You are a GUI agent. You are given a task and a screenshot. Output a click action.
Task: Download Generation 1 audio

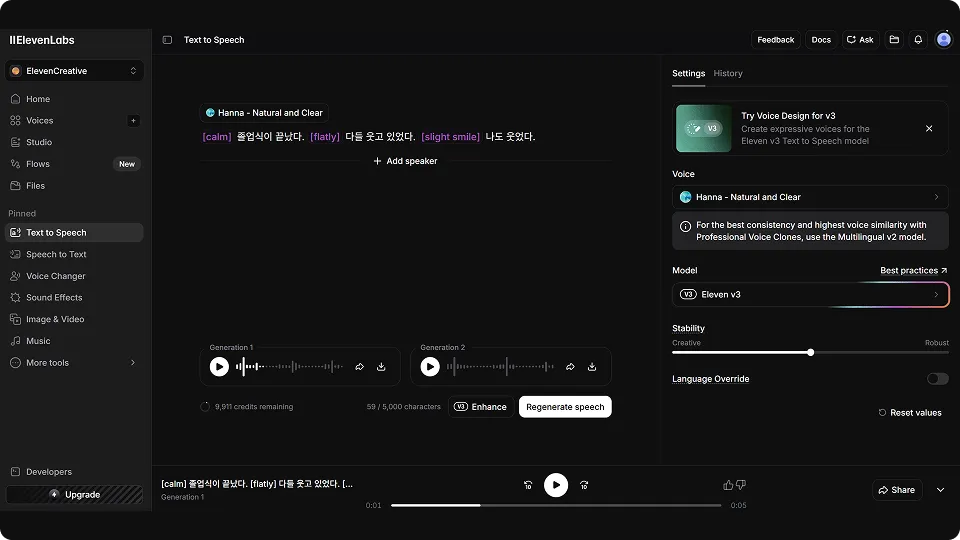381,367
